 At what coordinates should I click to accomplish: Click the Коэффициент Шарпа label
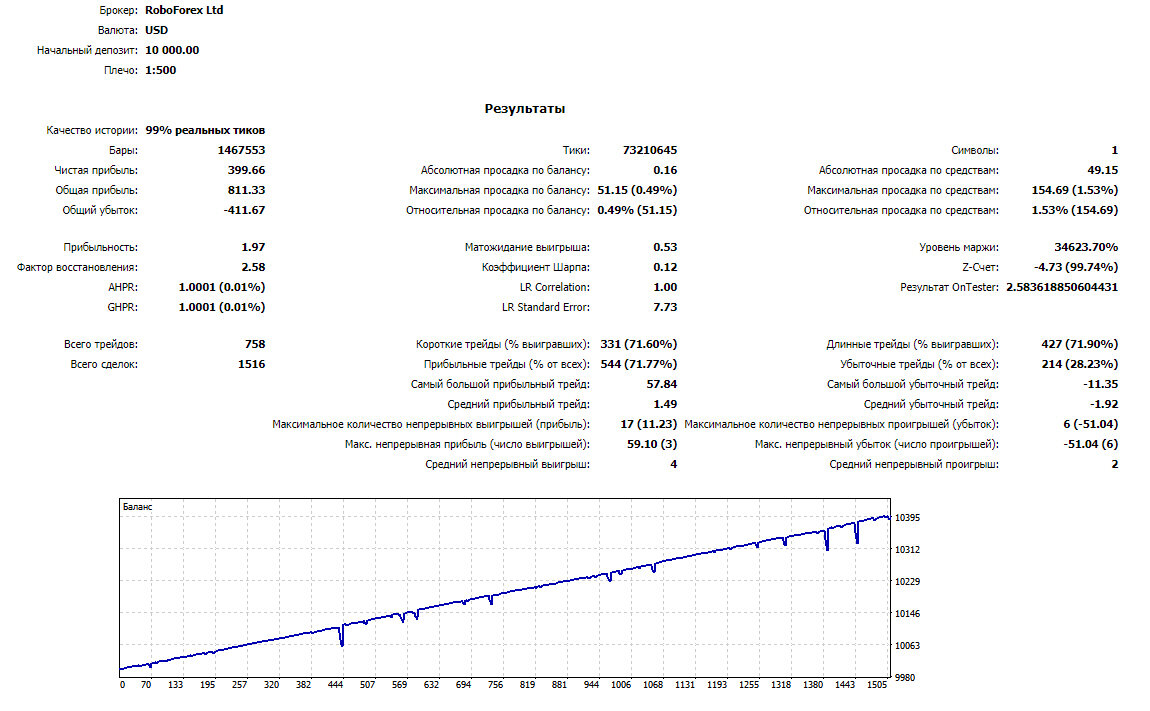535,267
